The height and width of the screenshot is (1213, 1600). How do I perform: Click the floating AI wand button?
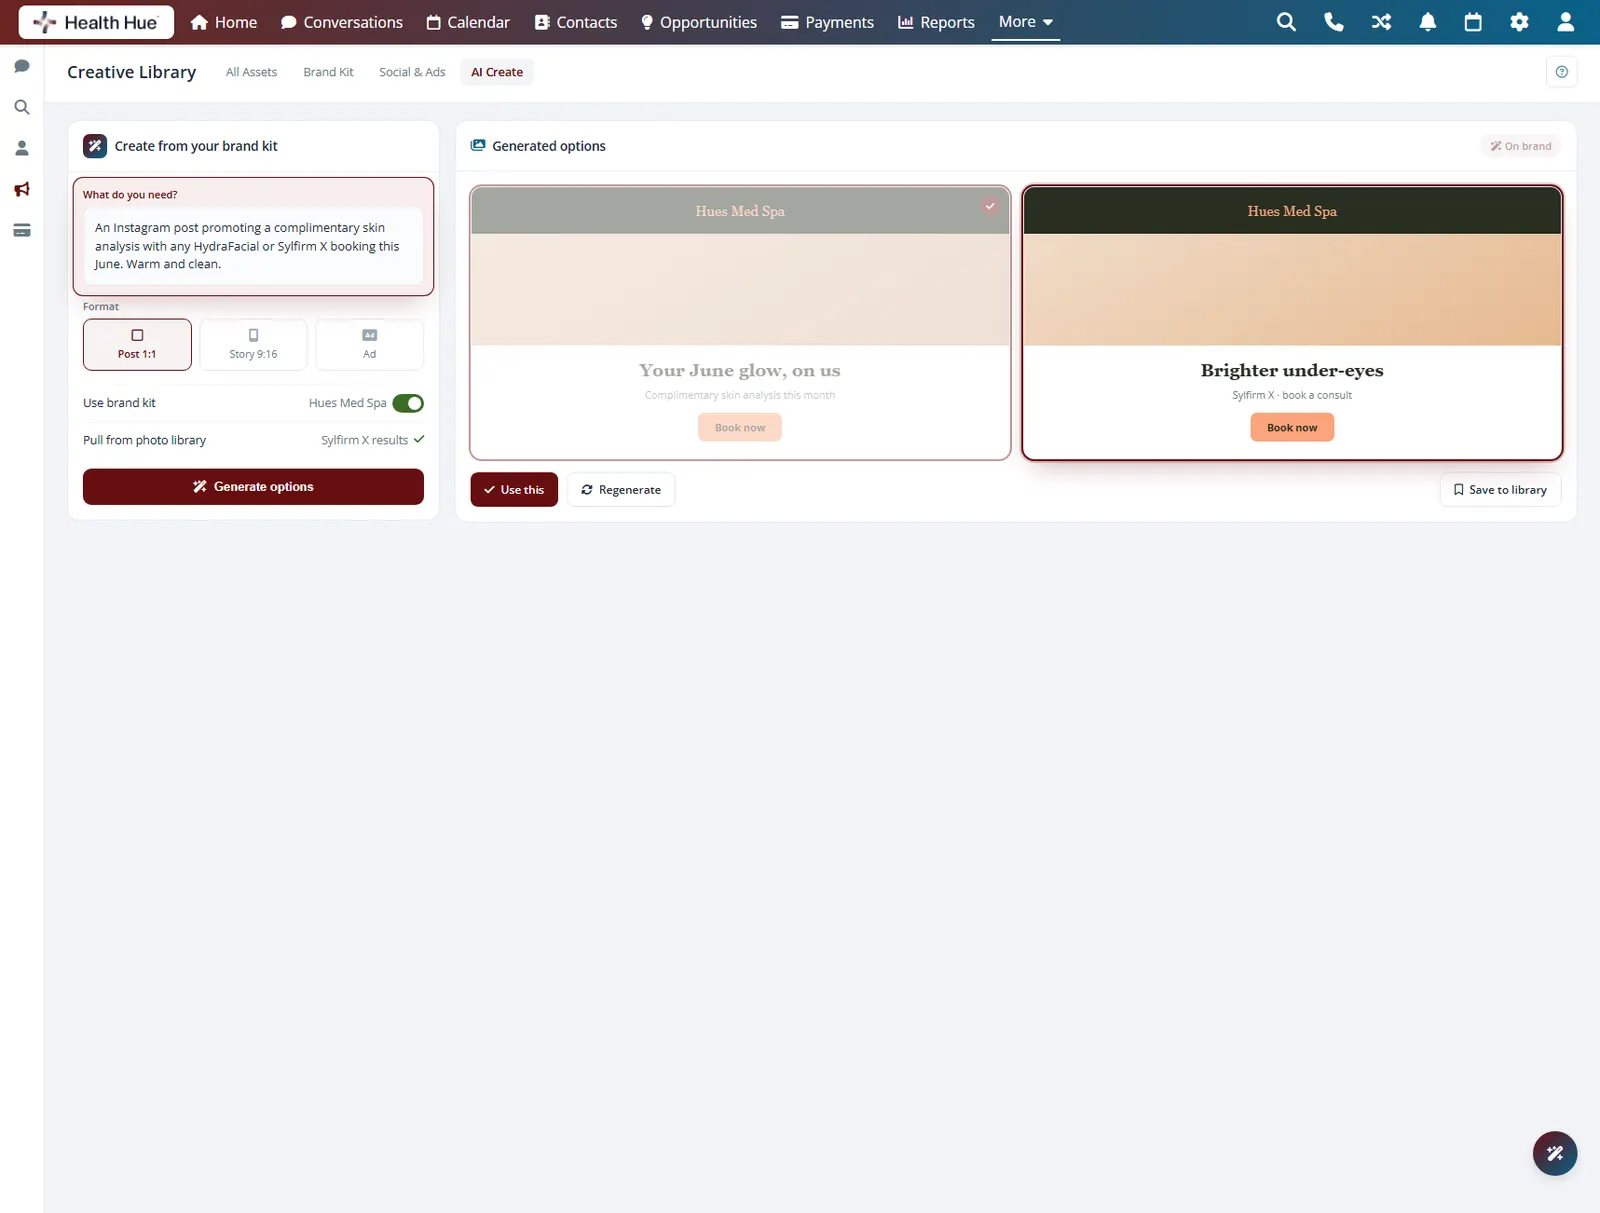1554,1153
